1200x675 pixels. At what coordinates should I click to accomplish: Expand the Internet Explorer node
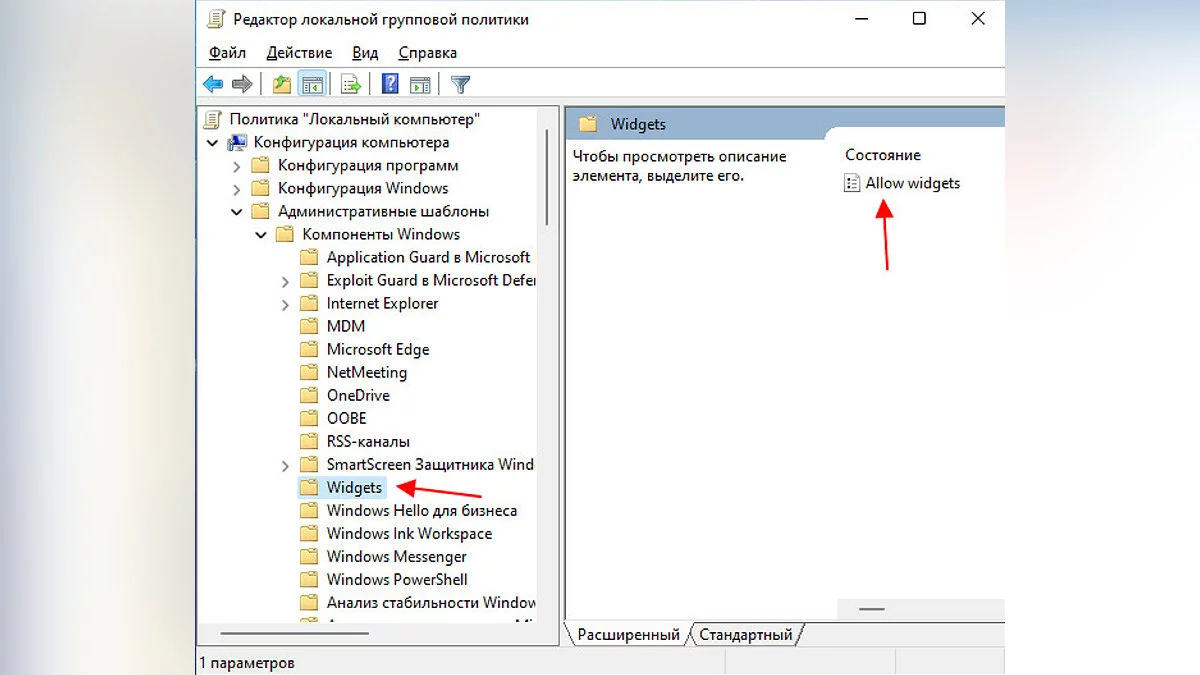285,304
